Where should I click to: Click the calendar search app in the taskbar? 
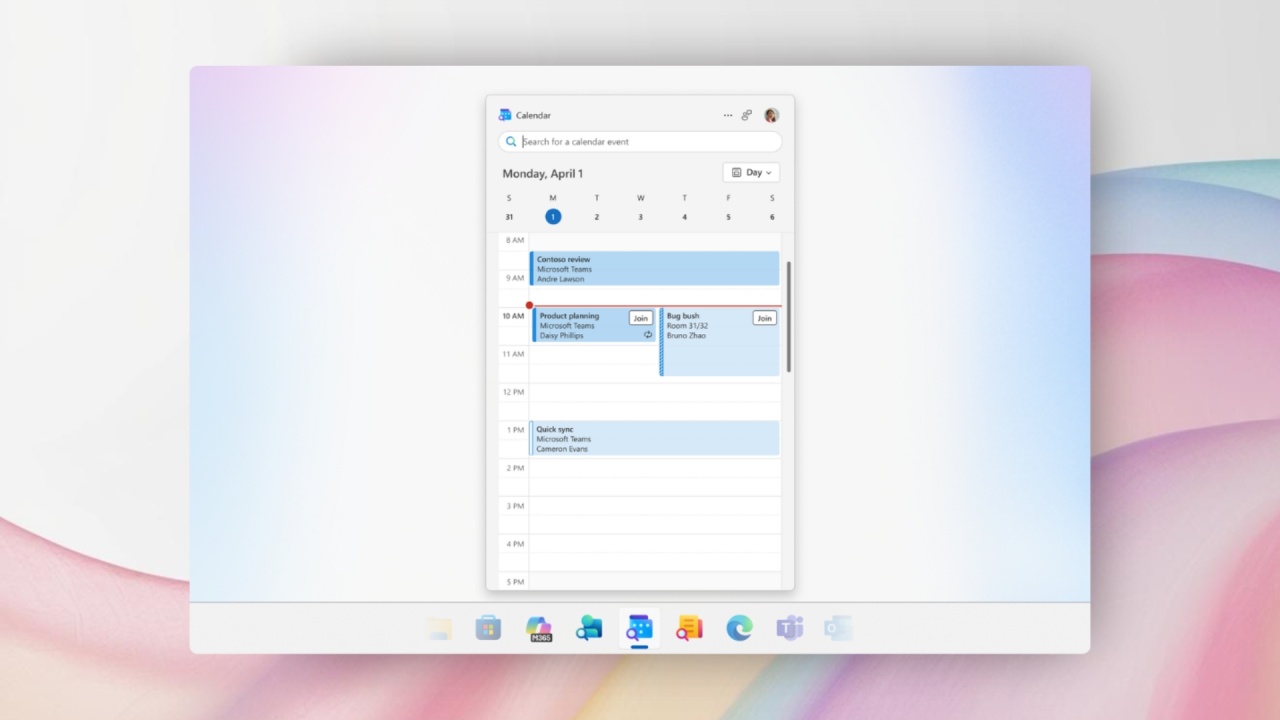pyautogui.click(x=639, y=628)
